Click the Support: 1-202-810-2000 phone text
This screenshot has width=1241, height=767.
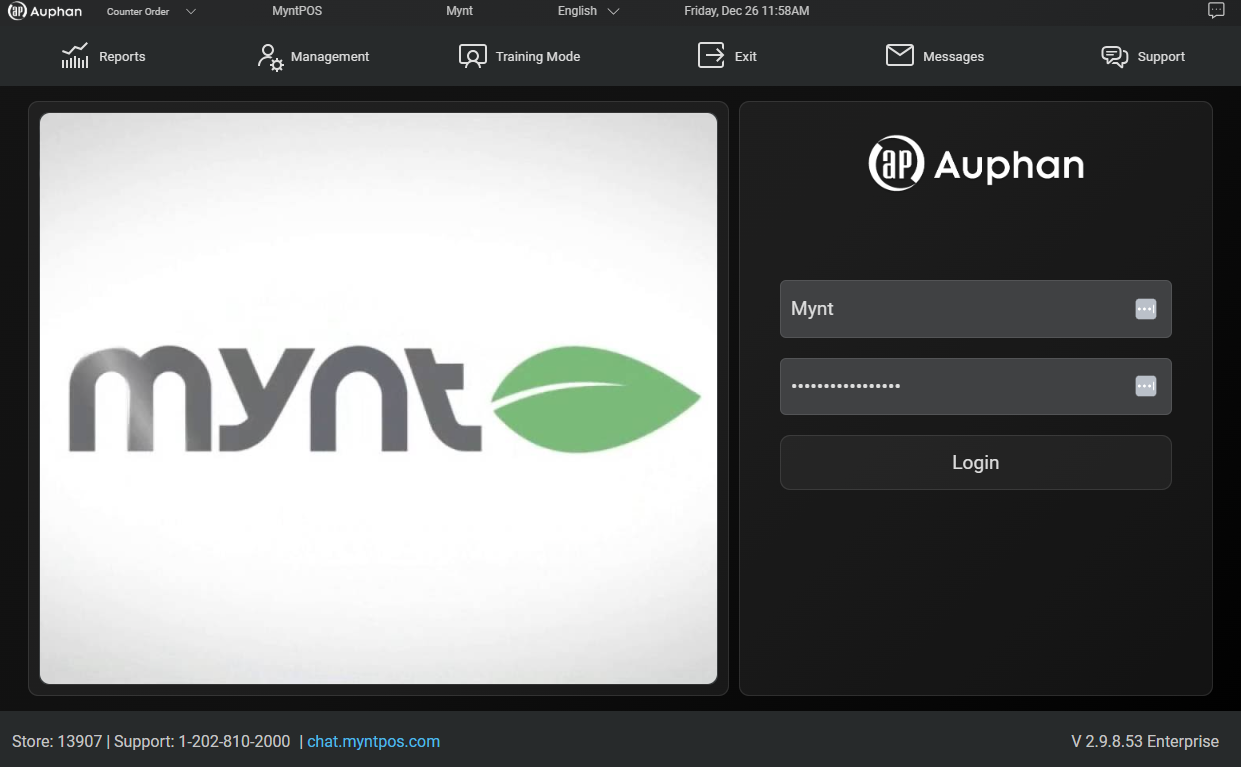(x=202, y=741)
